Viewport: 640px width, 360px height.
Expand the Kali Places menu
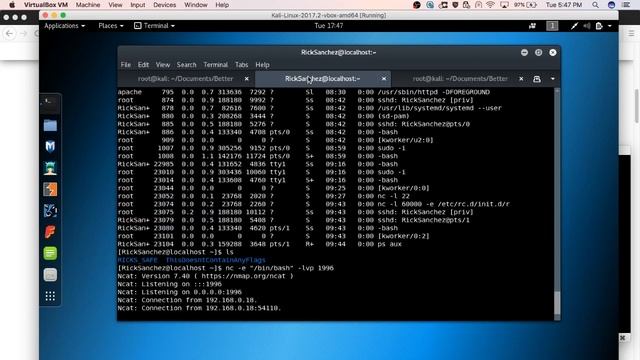(111, 26)
